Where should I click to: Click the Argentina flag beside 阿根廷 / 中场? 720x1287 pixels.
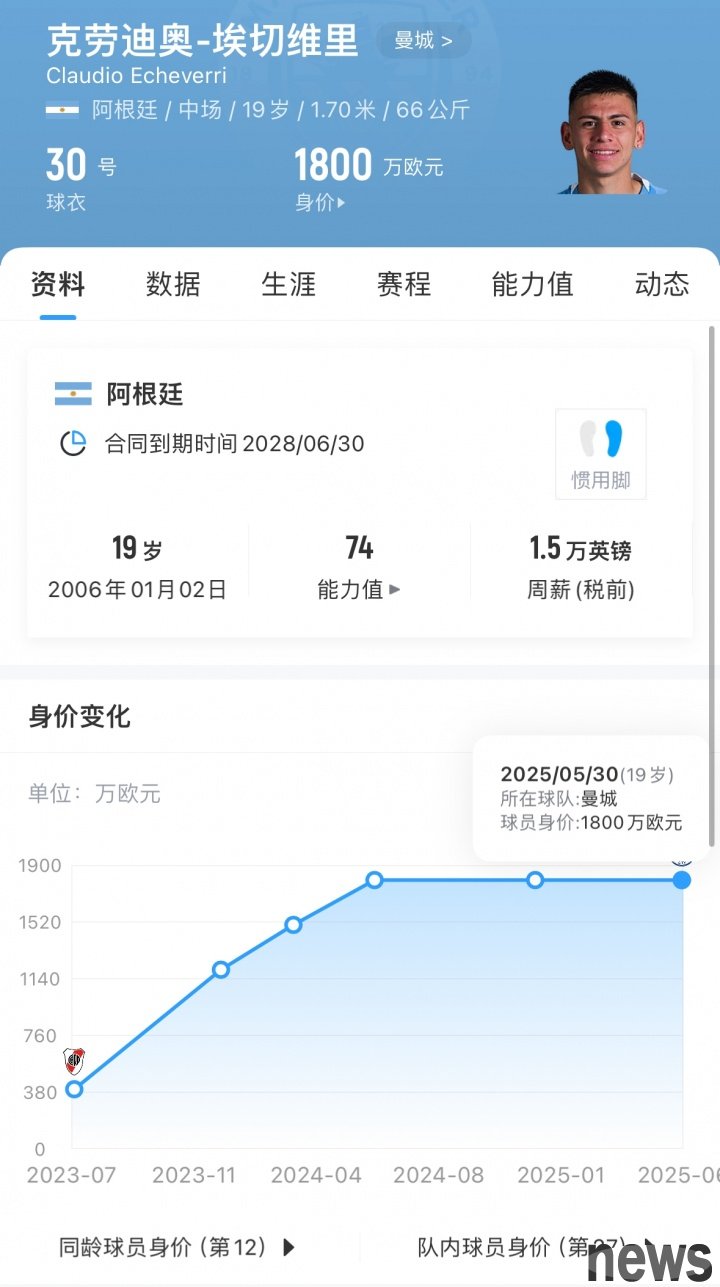pos(62,110)
